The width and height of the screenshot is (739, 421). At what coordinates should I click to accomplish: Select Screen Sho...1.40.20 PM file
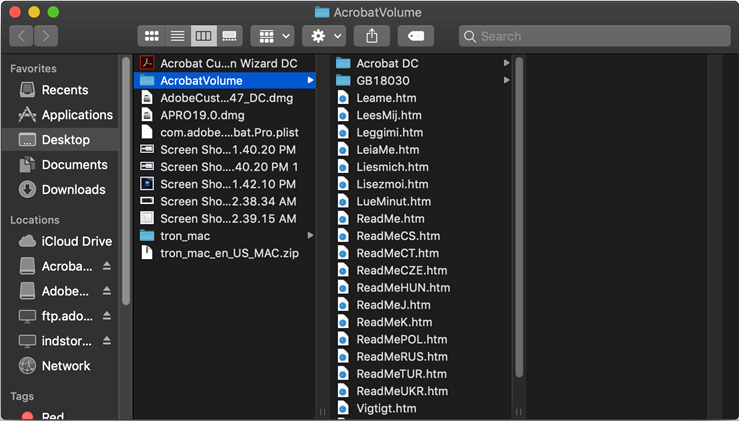click(224, 149)
